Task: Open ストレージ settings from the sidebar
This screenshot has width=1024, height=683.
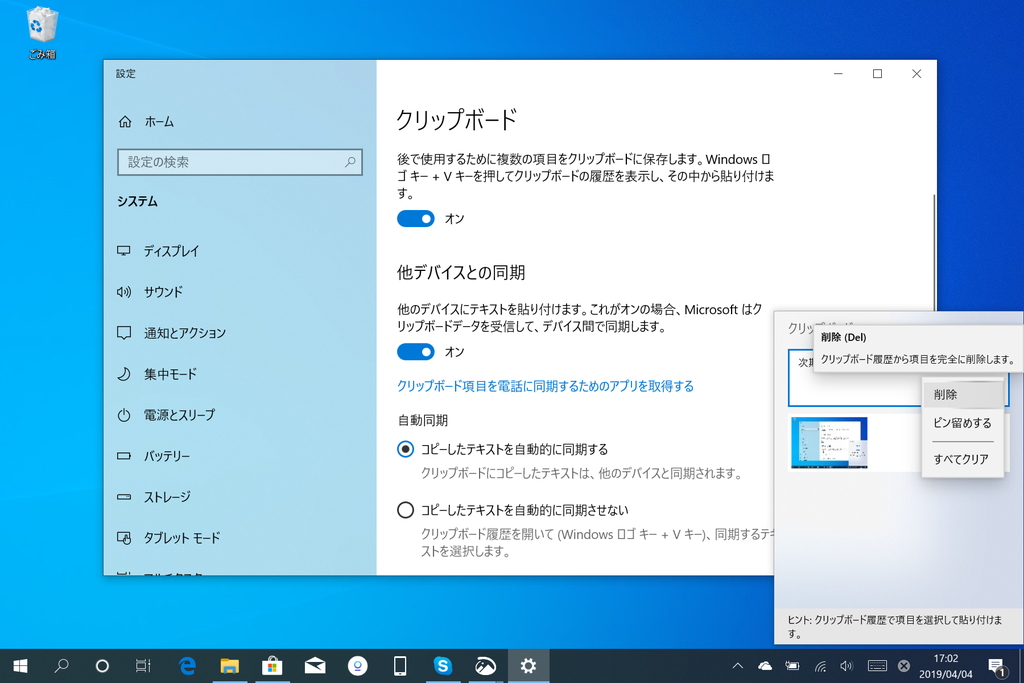Action: tap(169, 497)
